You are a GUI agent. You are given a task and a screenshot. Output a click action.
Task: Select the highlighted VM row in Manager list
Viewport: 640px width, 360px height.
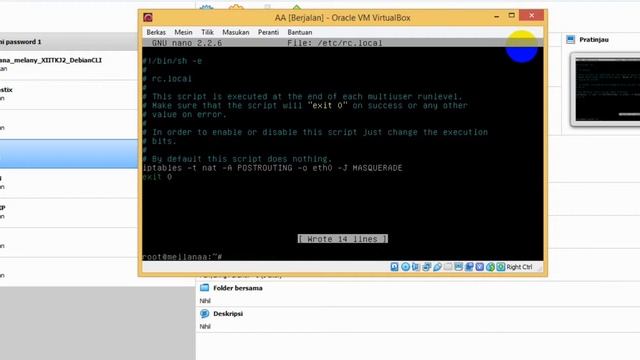point(69,154)
